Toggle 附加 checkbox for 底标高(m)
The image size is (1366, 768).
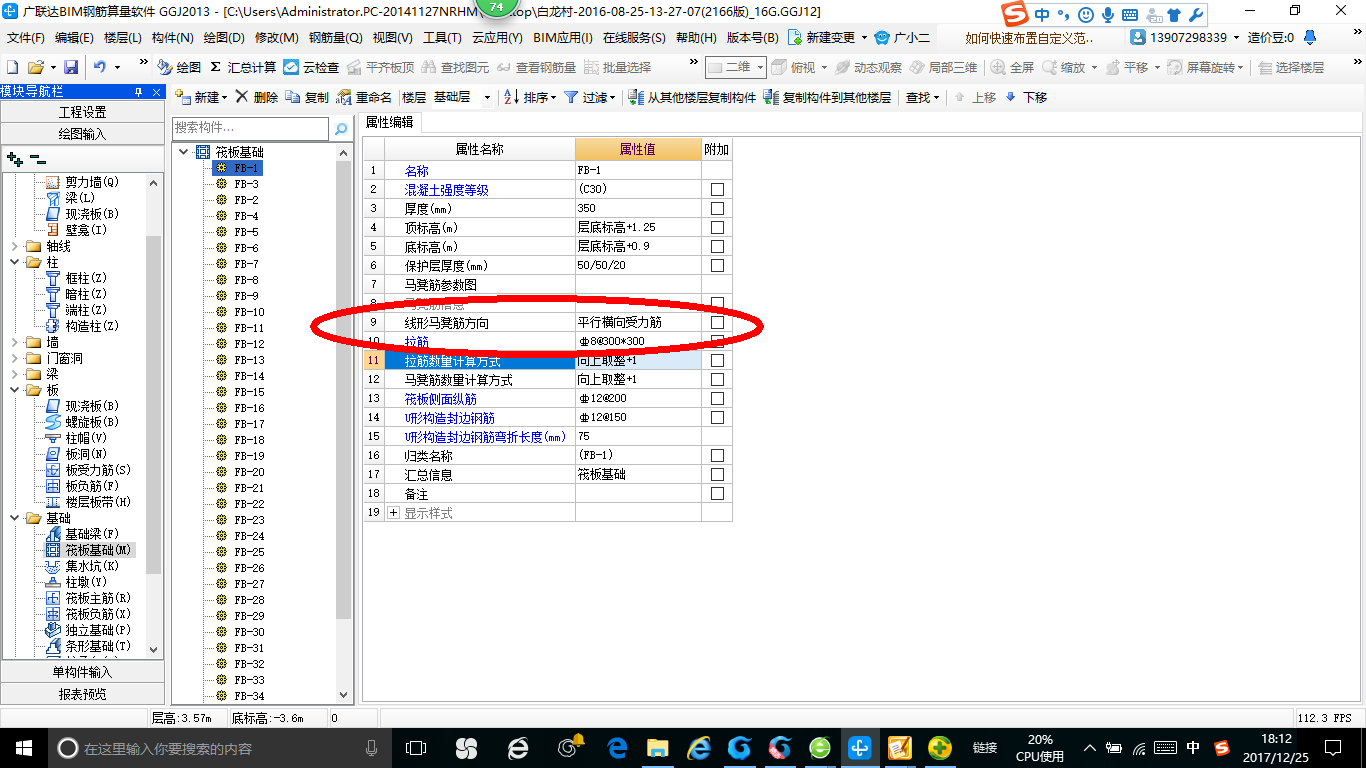tap(717, 247)
